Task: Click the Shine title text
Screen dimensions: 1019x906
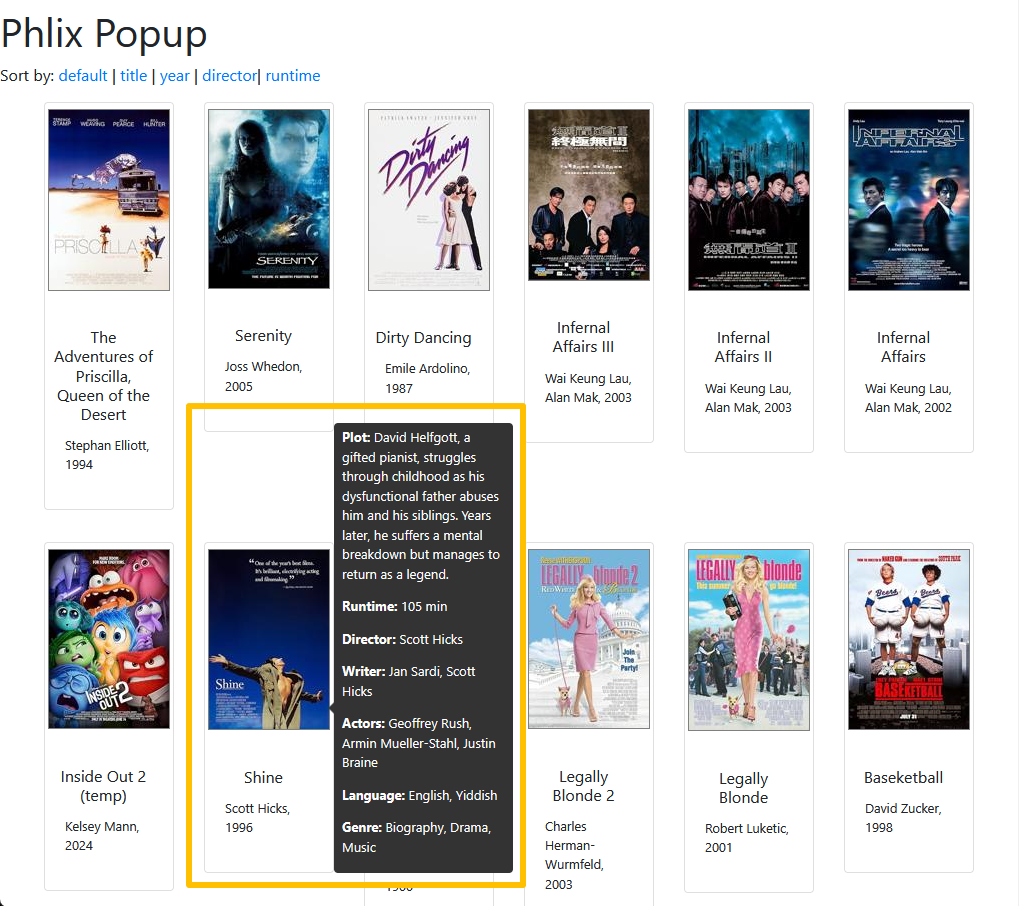Action: click(x=263, y=777)
